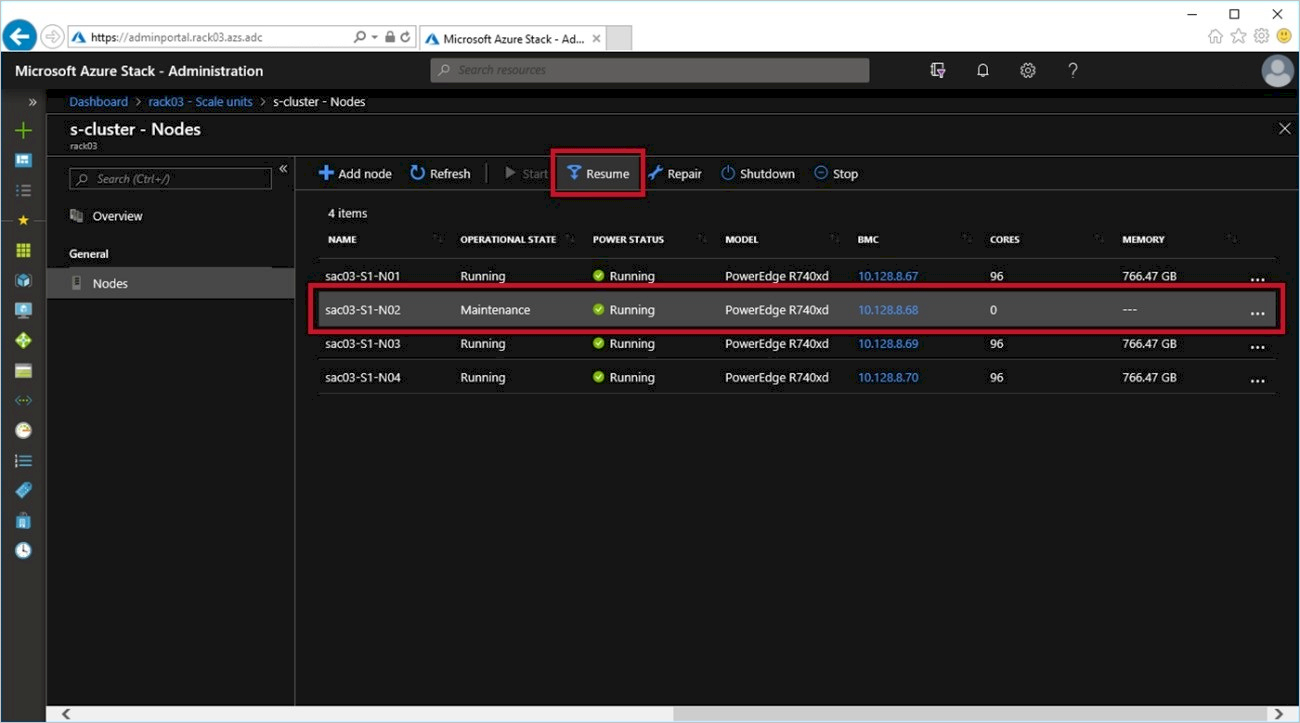Open the Help question mark
This screenshot has width=1300, height=723.
click(x=1073, y=70)
